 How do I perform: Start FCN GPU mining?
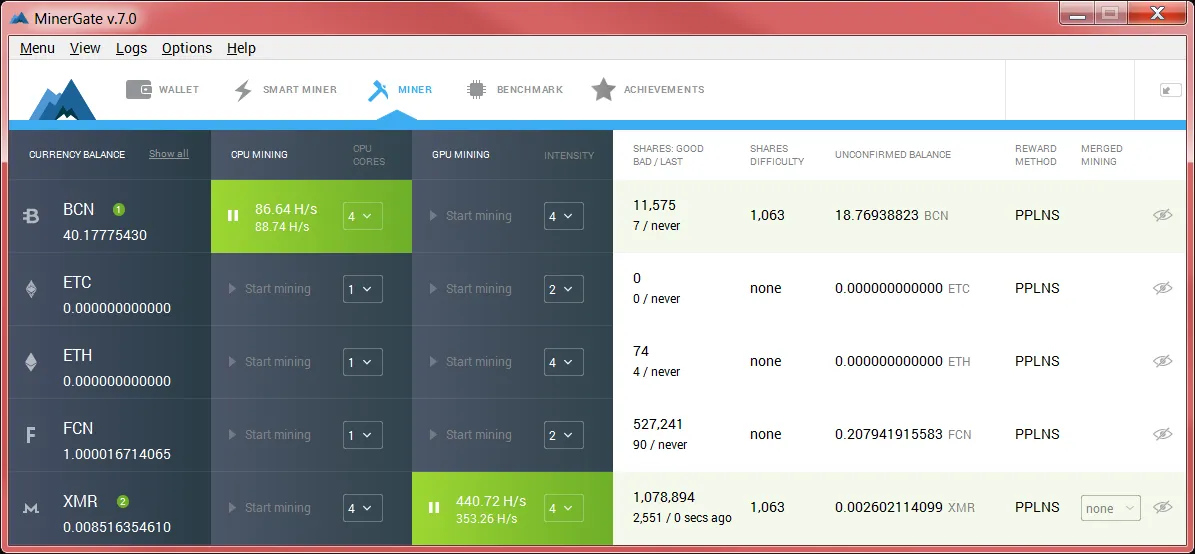click(x=470, y=435)
